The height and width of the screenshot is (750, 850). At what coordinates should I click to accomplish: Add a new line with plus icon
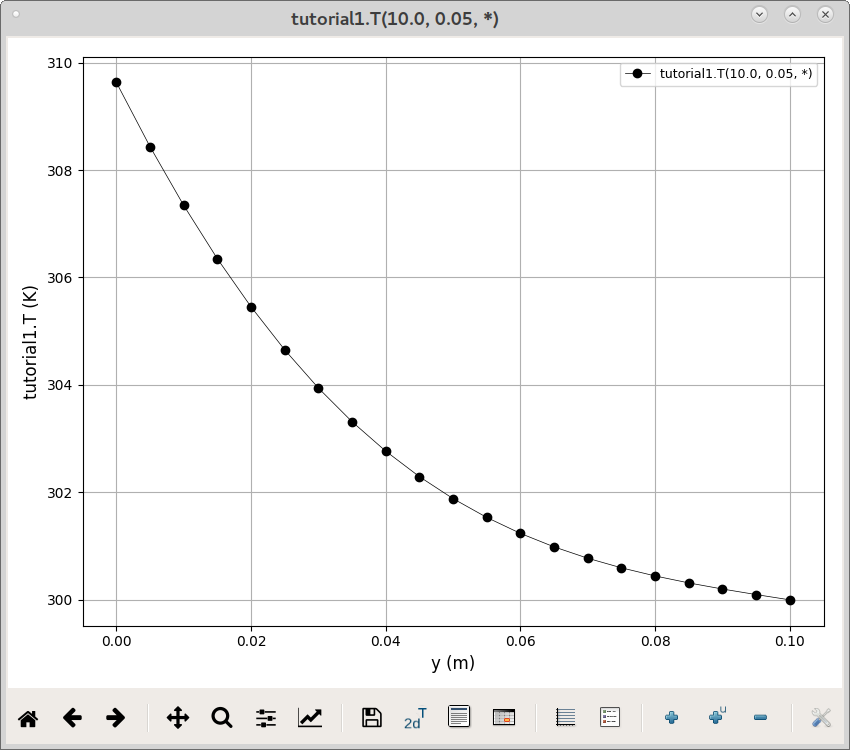click(672, 718)
